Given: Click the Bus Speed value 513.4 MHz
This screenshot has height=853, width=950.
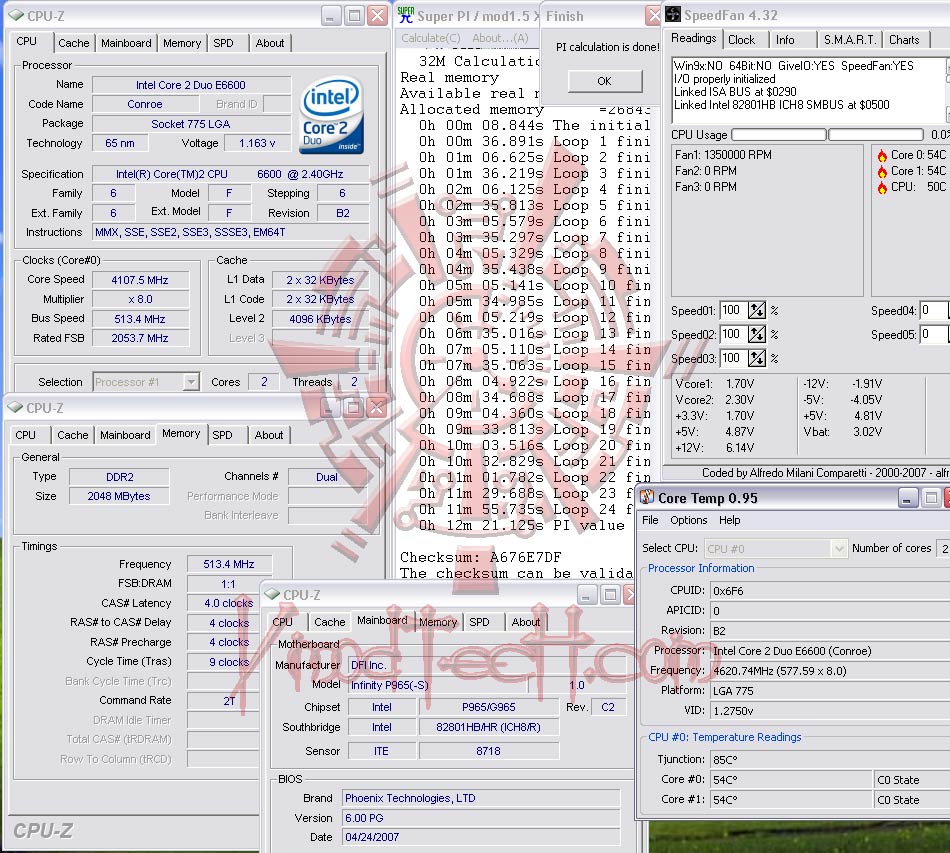Looking at the screenshot, I should coord(140,319).
